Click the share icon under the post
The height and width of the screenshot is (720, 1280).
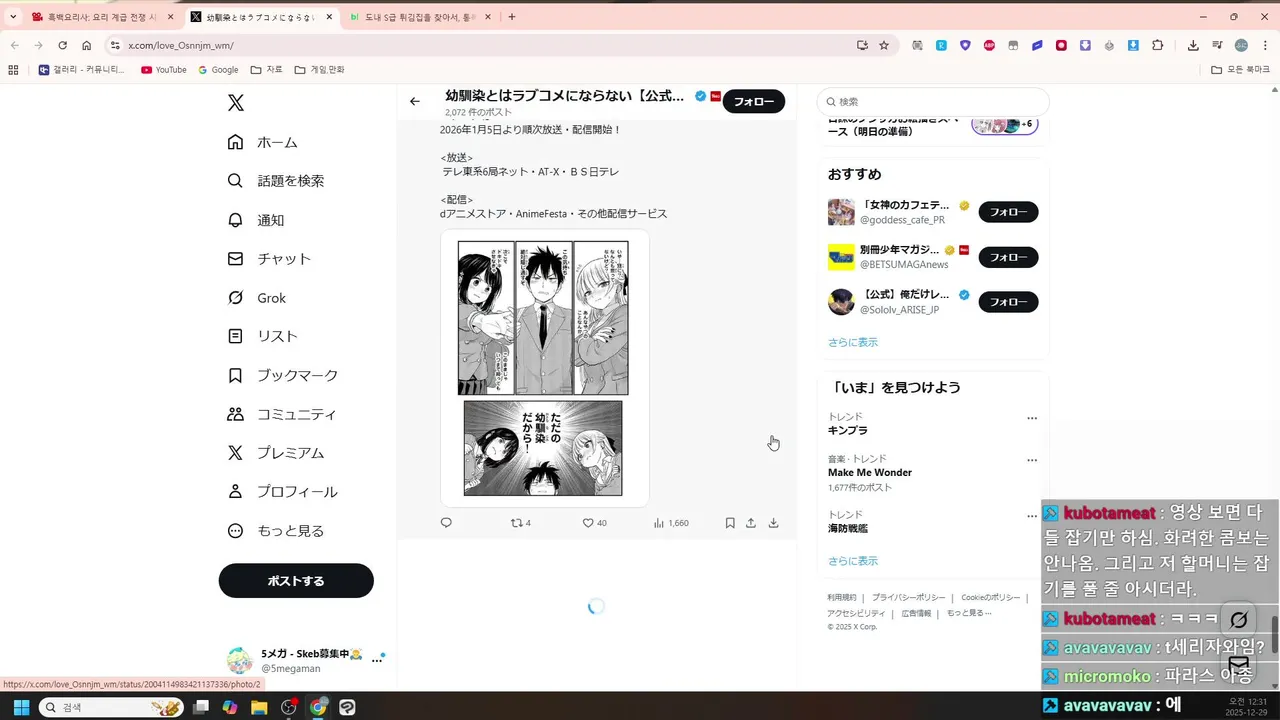(751, 523)
